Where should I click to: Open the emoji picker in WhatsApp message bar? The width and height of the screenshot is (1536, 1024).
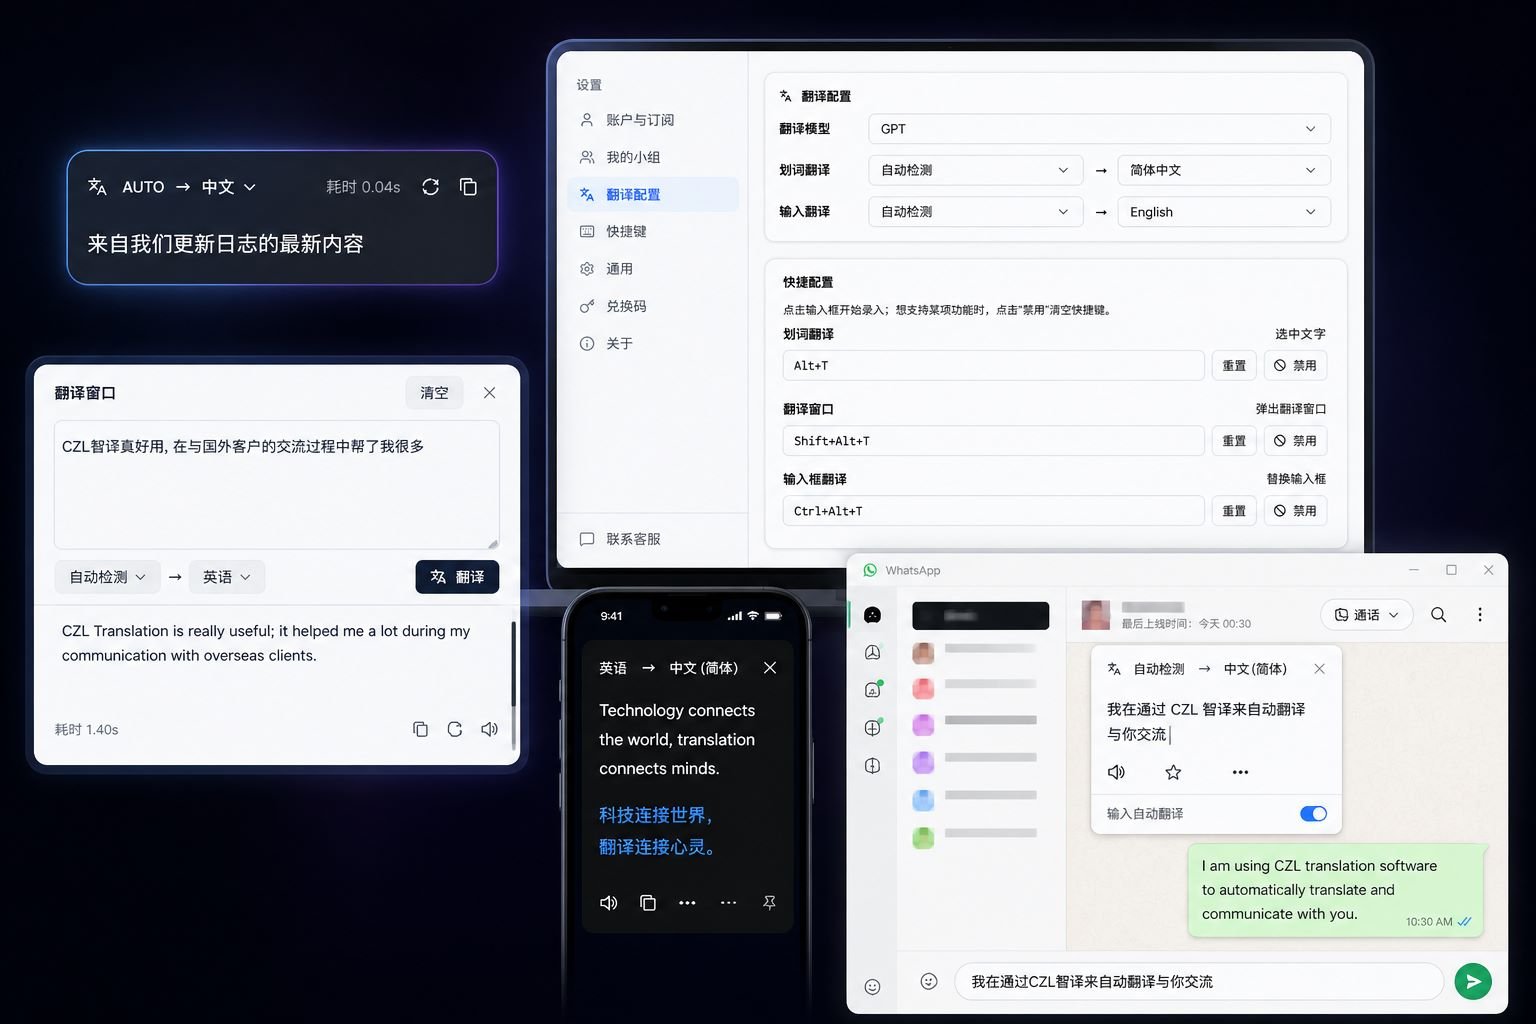tap(929, 981)
